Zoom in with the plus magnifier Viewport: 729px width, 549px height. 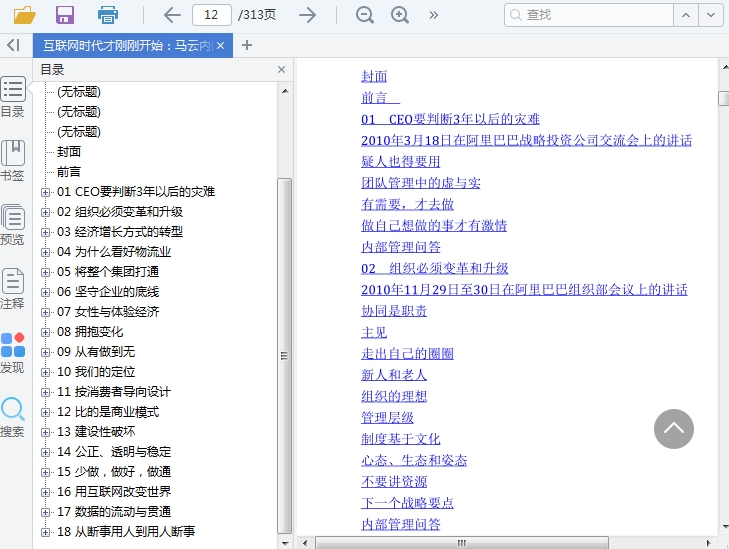400,15
